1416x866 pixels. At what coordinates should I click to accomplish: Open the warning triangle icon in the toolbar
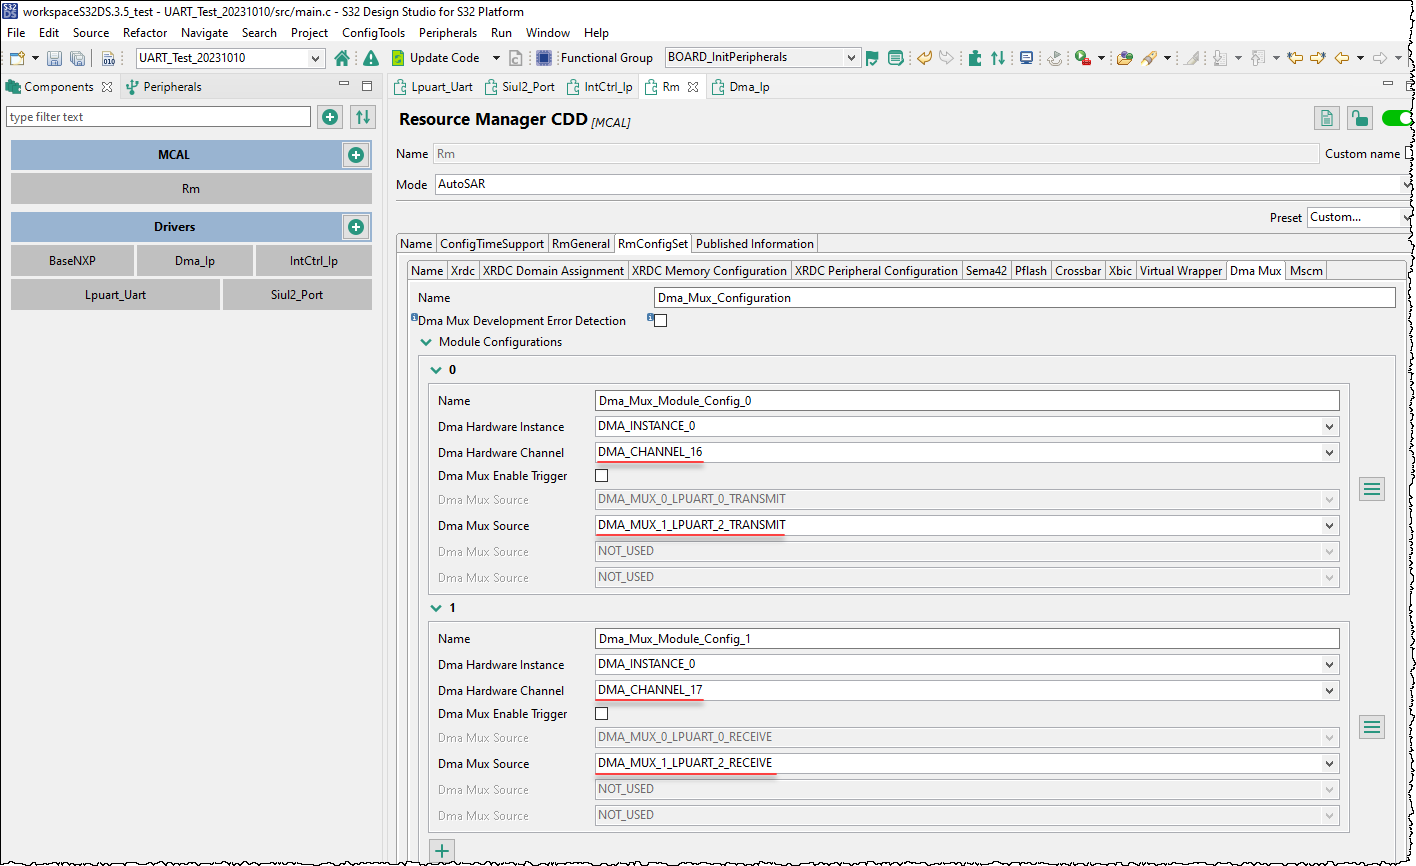(x=369, y=57)
